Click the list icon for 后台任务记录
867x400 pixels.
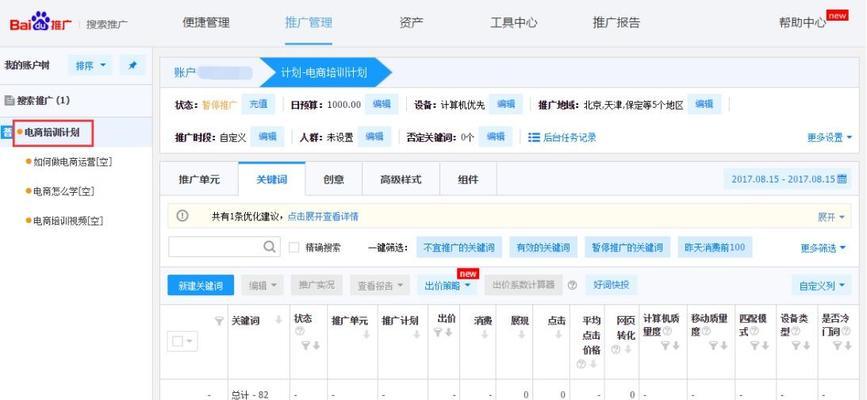[x=534, y=137]
